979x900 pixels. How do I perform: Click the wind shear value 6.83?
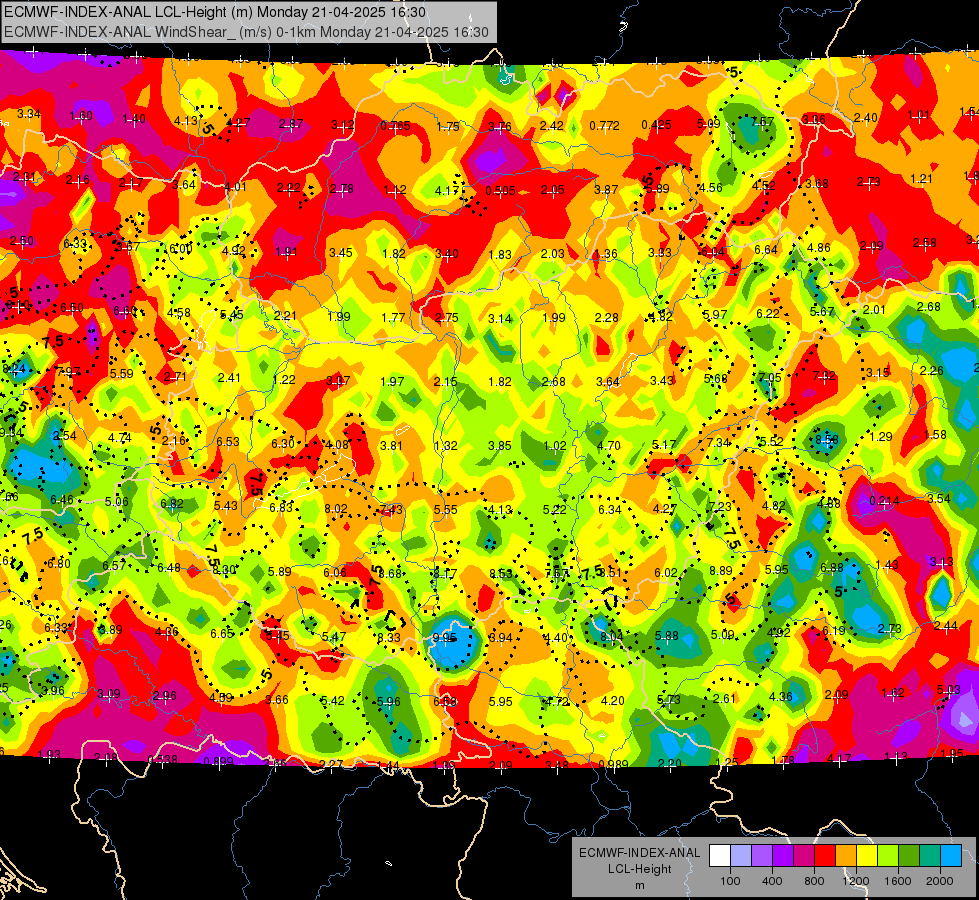pos(281,508)
